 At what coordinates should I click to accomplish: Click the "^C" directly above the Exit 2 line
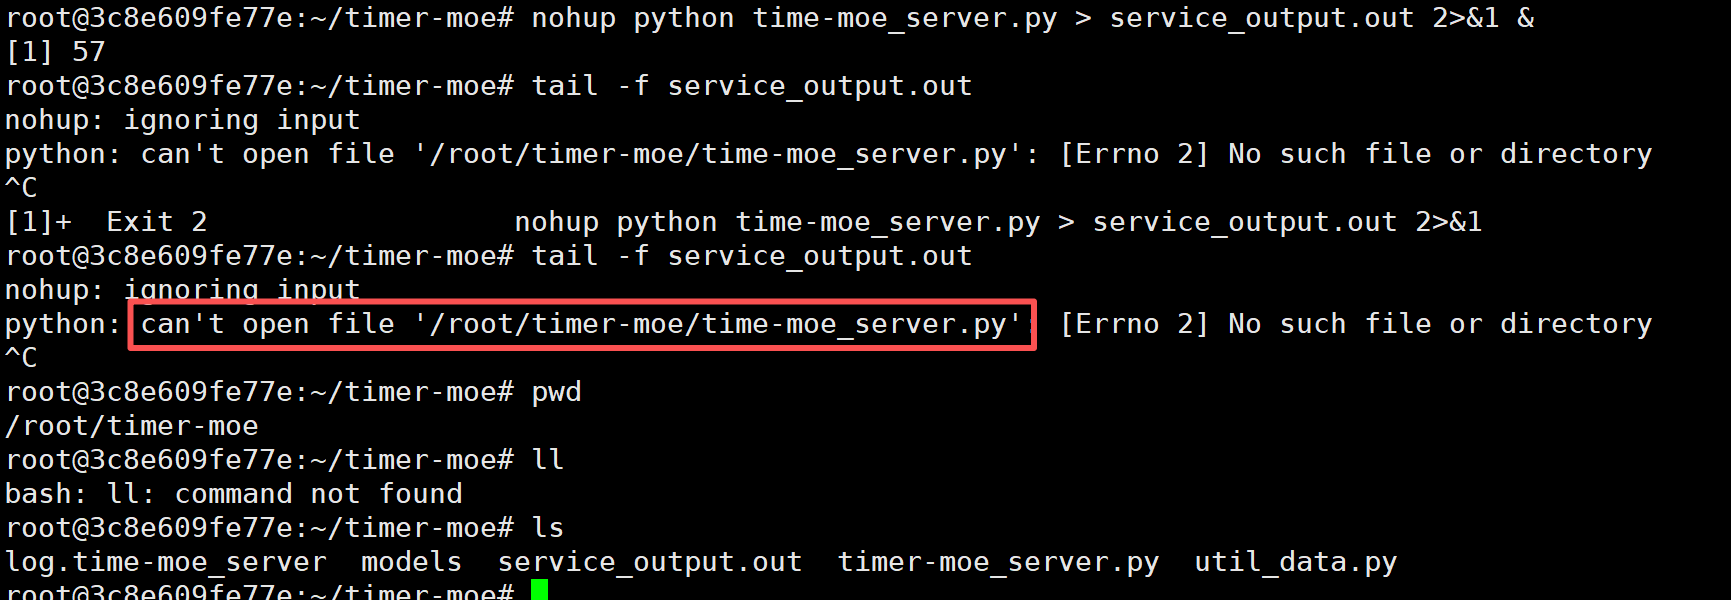(x=21, y=188)
